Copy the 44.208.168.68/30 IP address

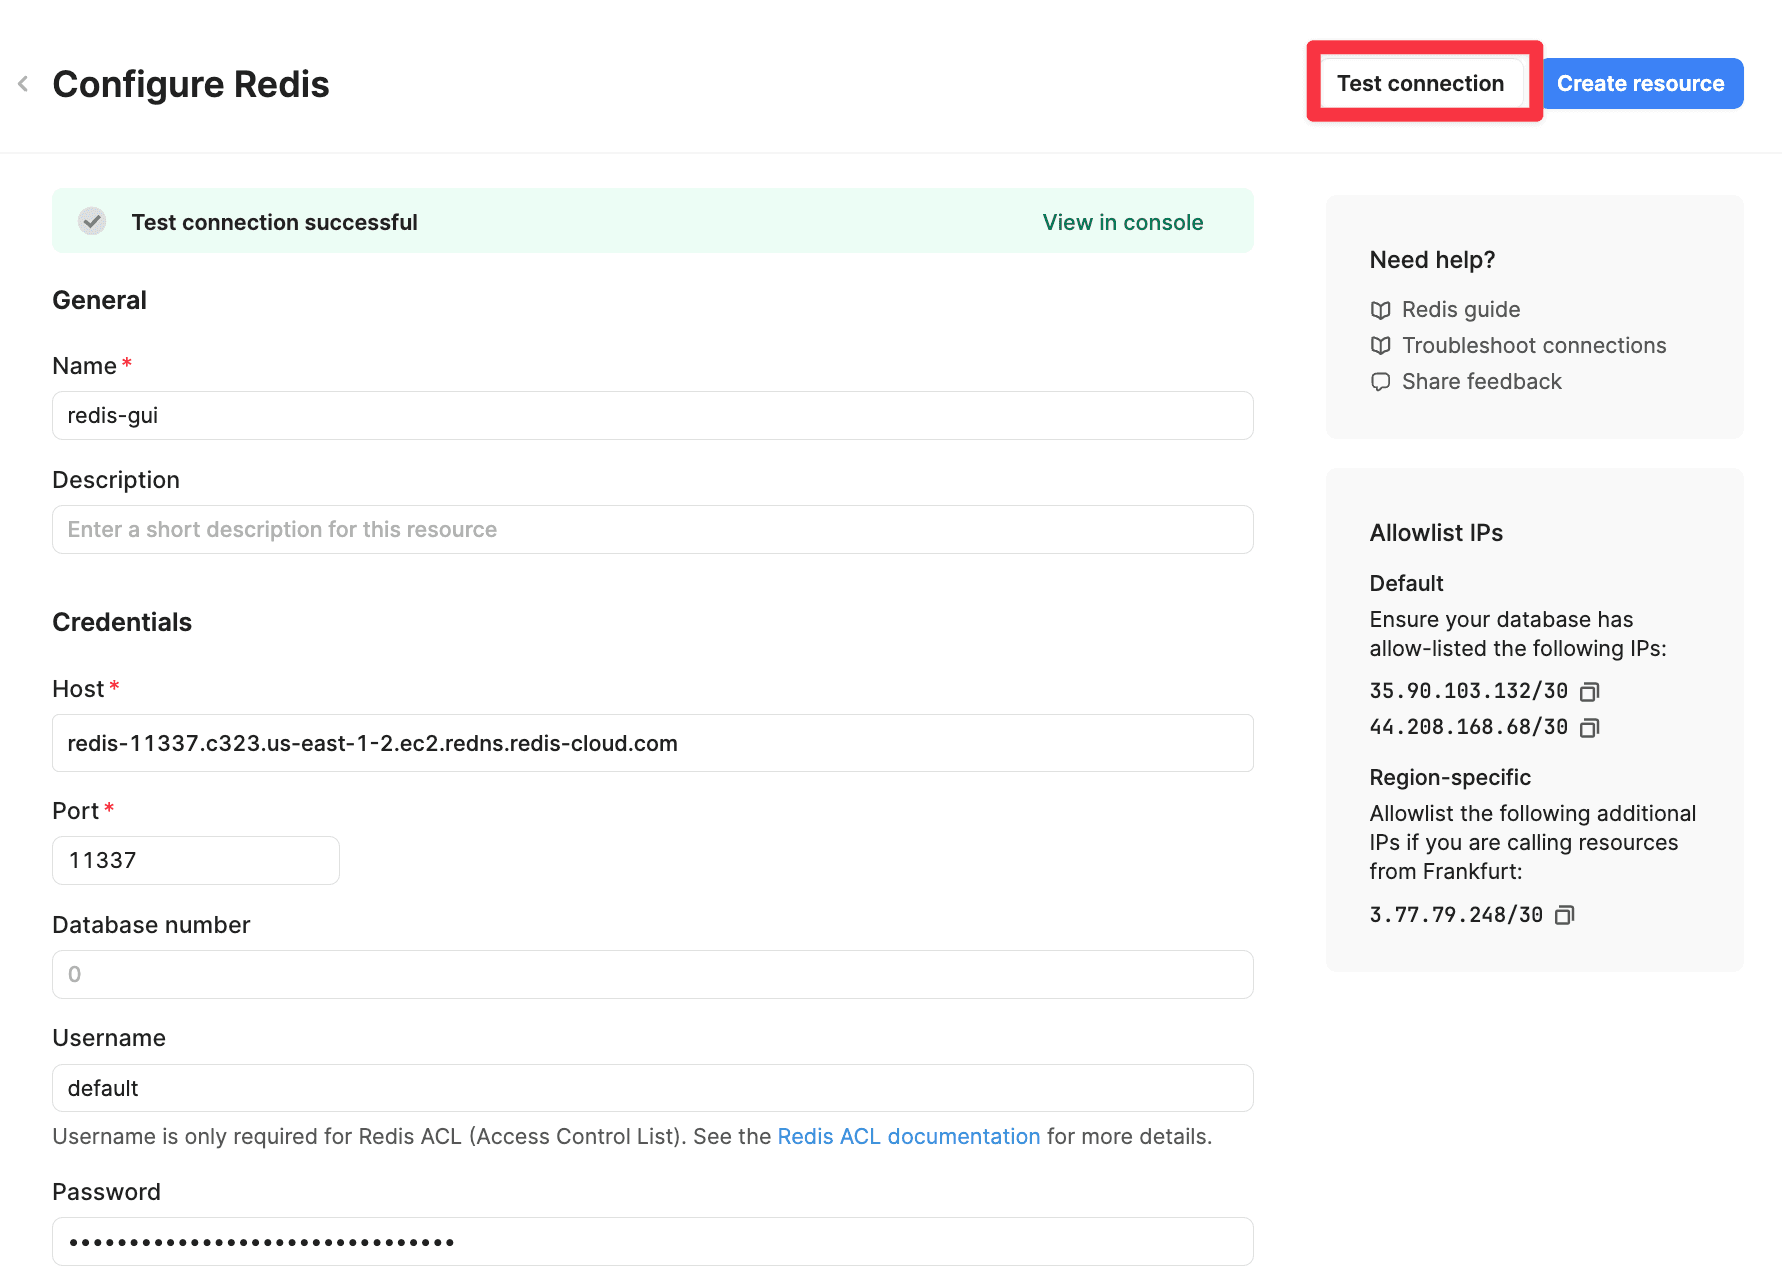(1589, 728)
